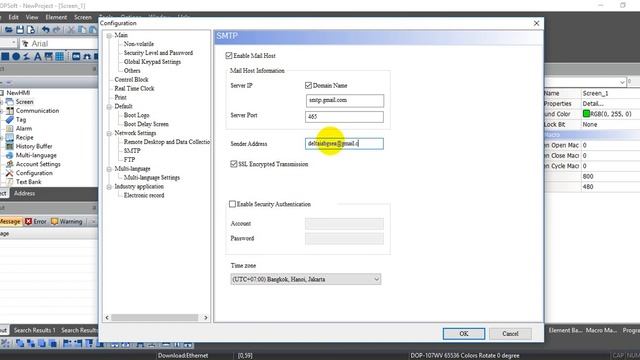Viewport: 640px width, 360px height.
Task: Select FTP in the configuration tree
Action: 129,160
